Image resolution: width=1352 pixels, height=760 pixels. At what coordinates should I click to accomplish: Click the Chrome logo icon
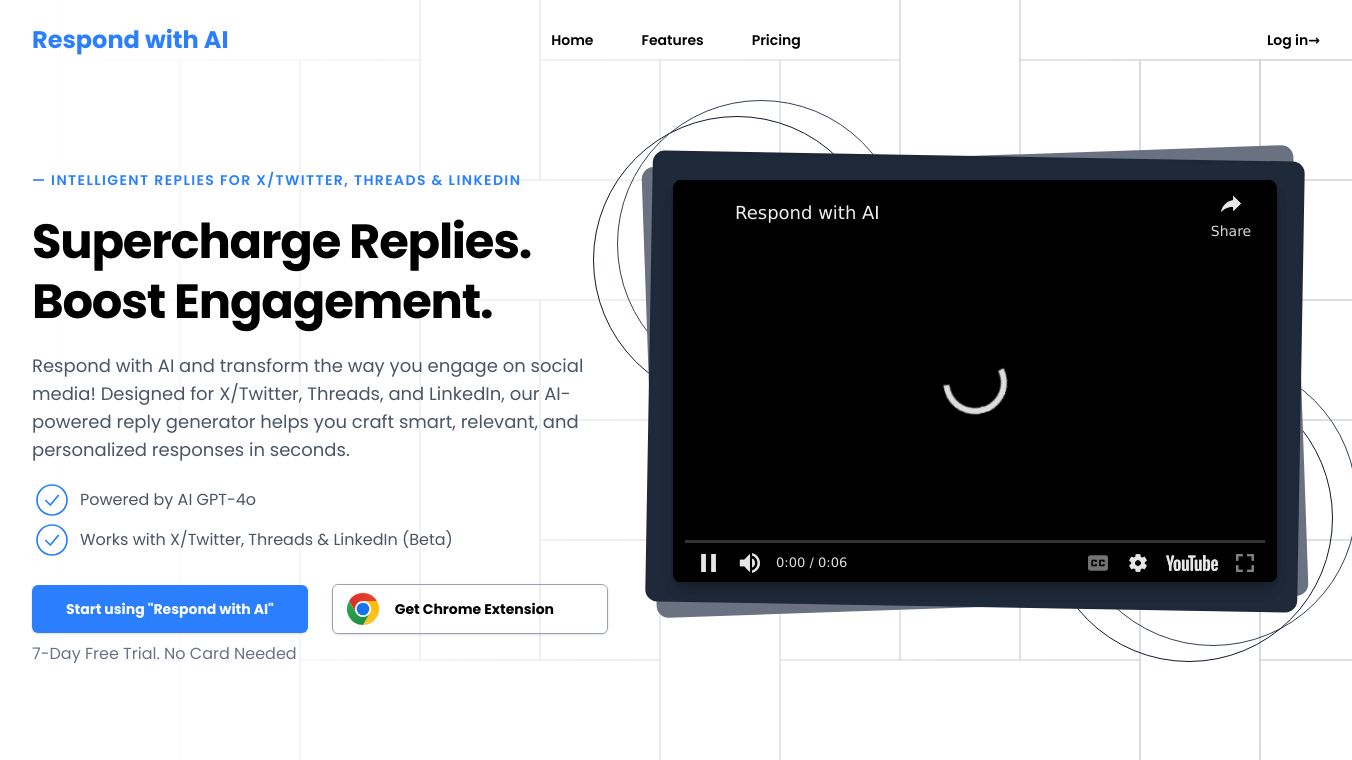[363, 609]
